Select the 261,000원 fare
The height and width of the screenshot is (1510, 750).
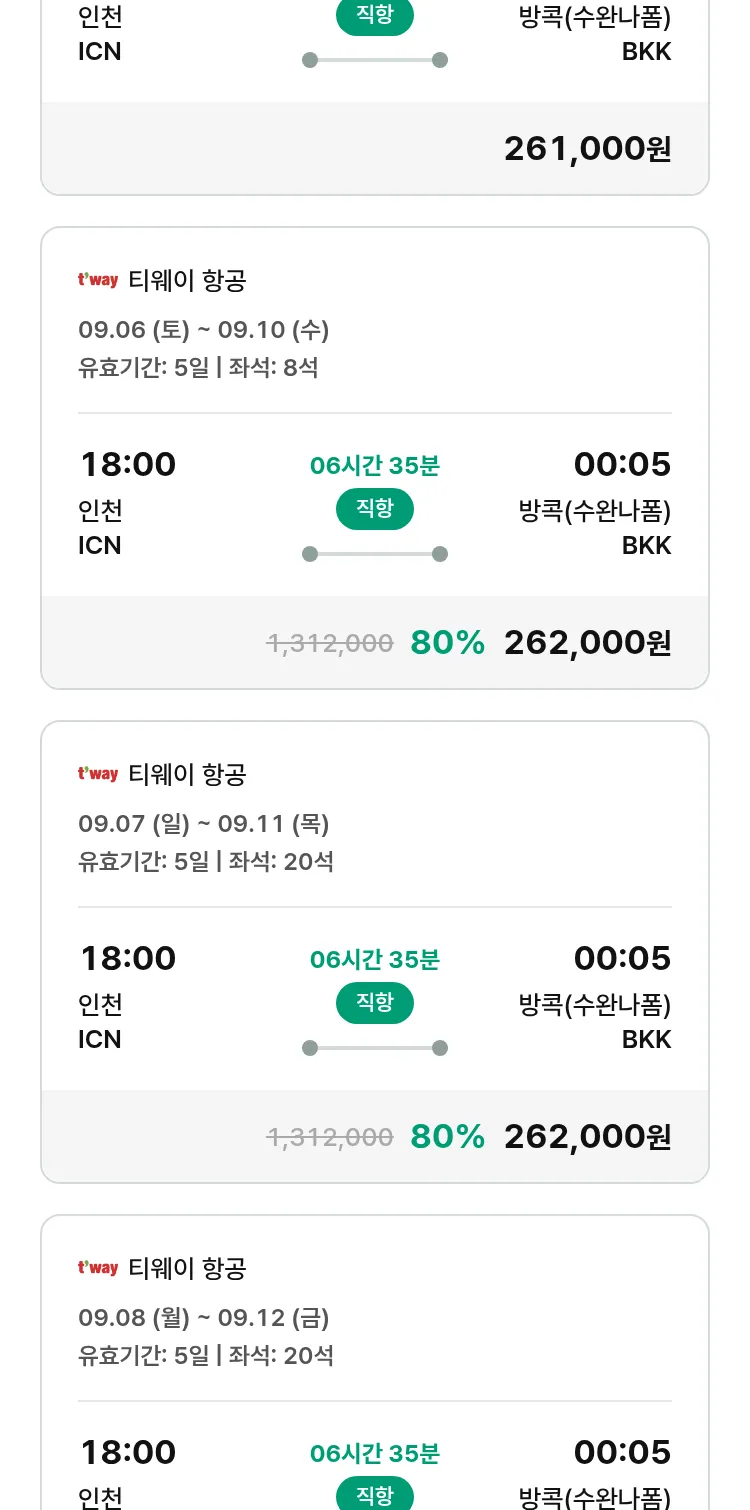click(587, 149)
